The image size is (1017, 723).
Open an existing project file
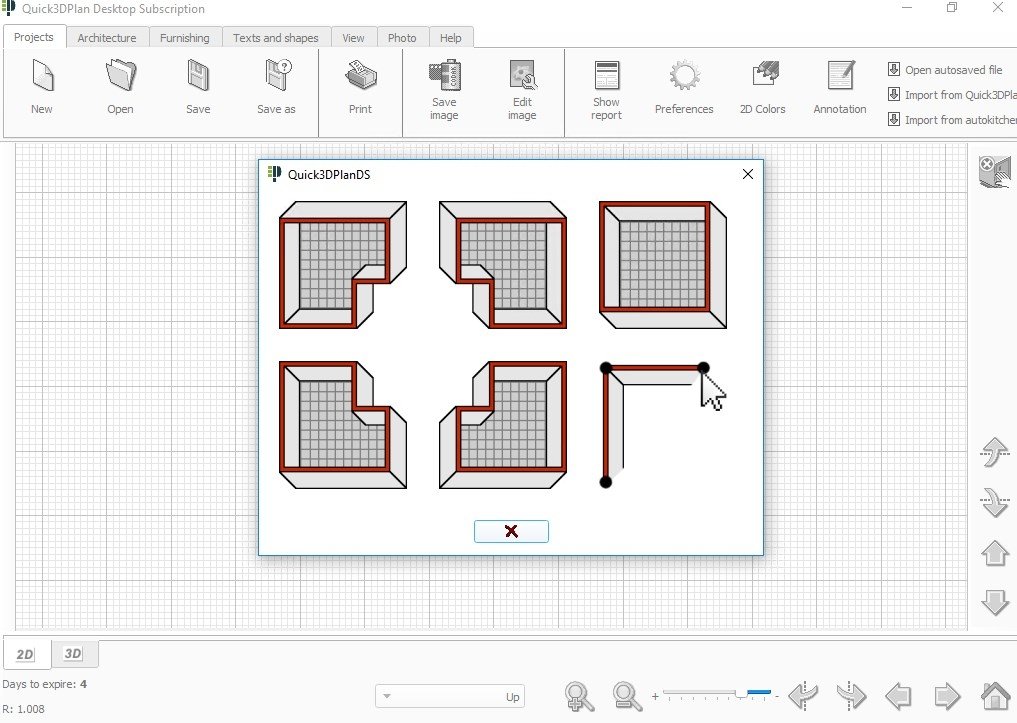tap(121, 87)
